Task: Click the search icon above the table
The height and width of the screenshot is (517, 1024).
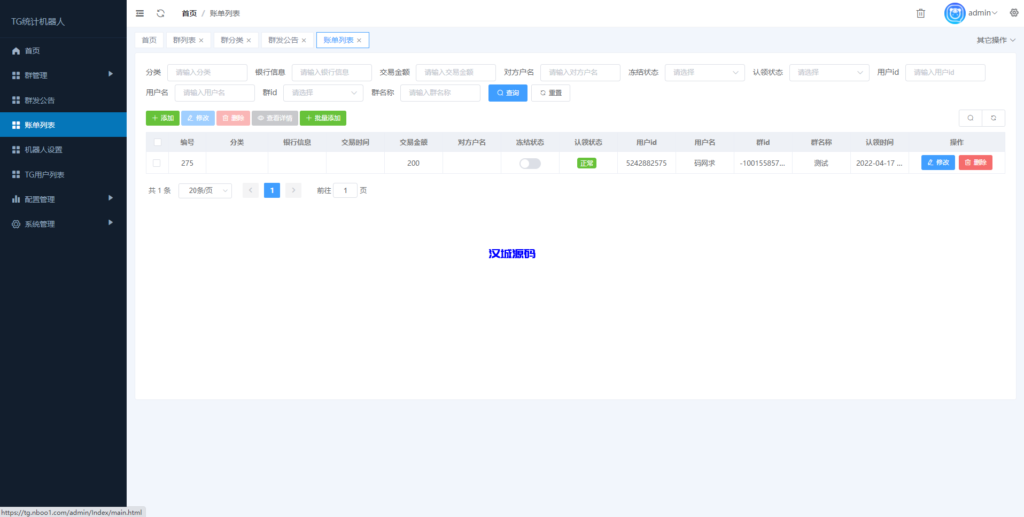Action: (x=970, y=118)
